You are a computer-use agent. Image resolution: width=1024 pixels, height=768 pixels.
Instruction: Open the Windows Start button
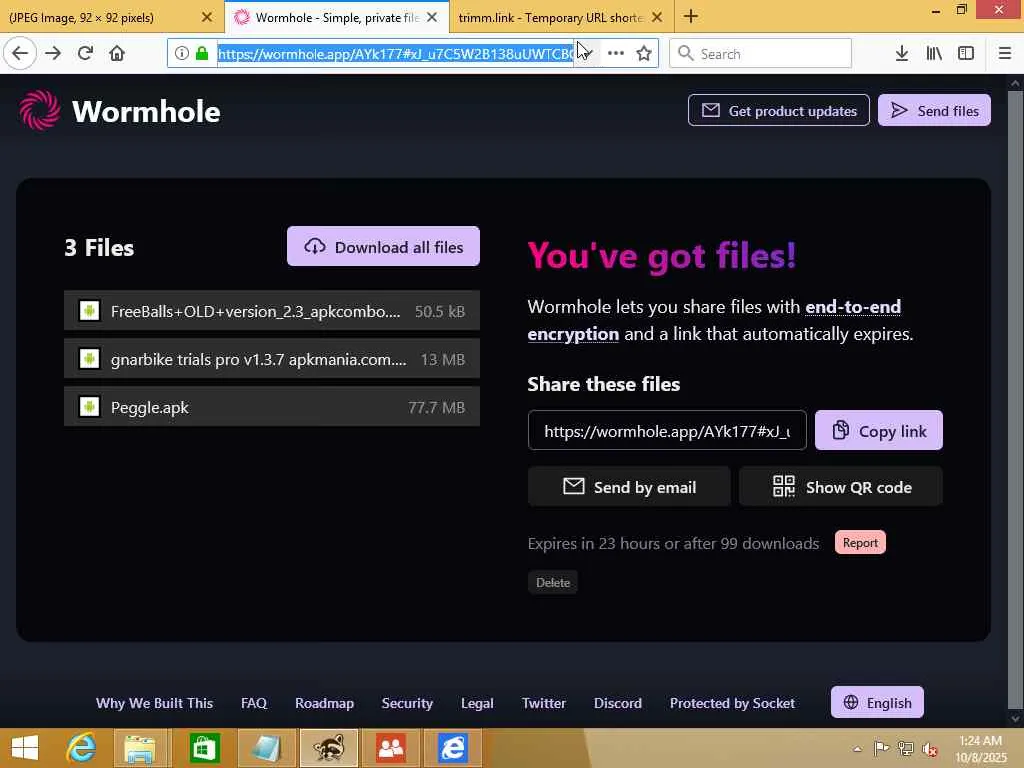click(x=25, y=748)
